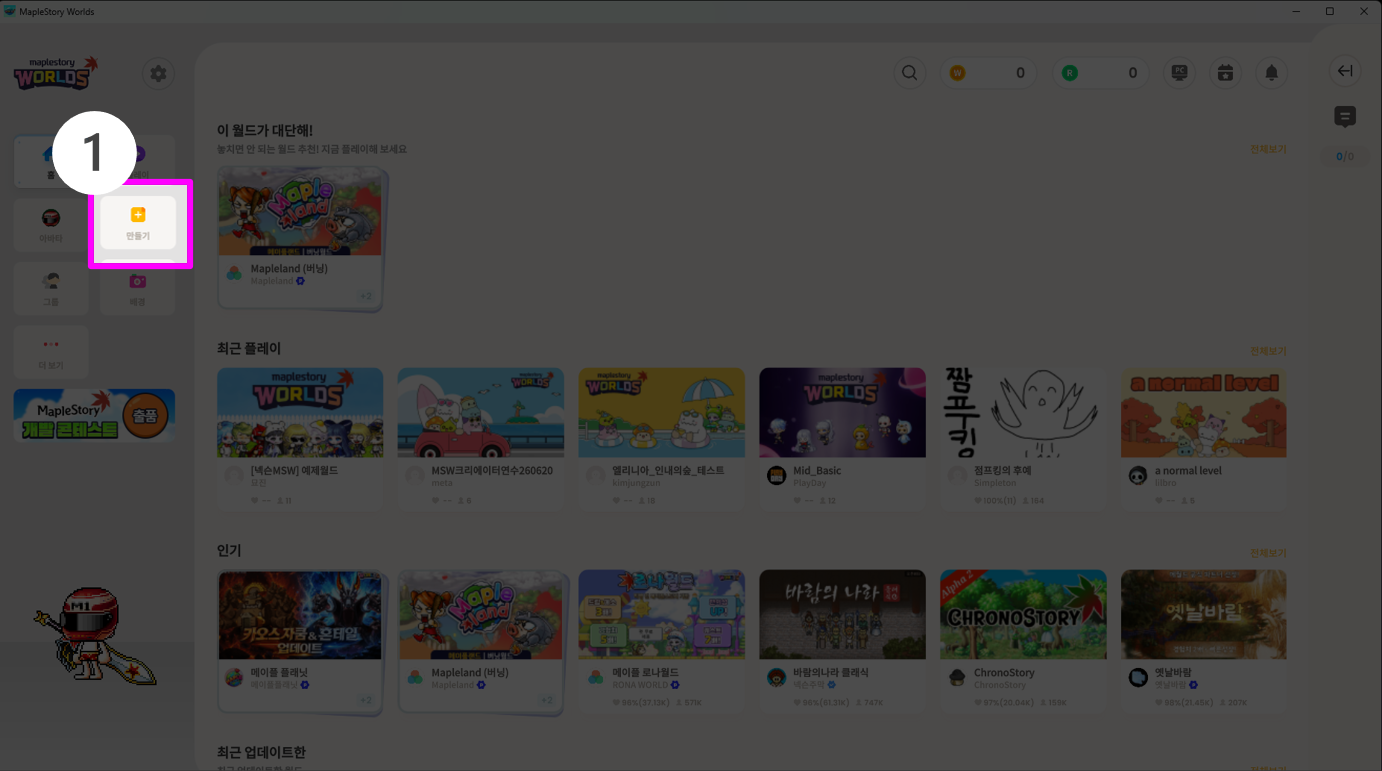Image resolution: width=1382 pixels, height=771 pixels.
Task: Open the 더 보기 (More) sidebar menu
Action: (x=51, y=352)
